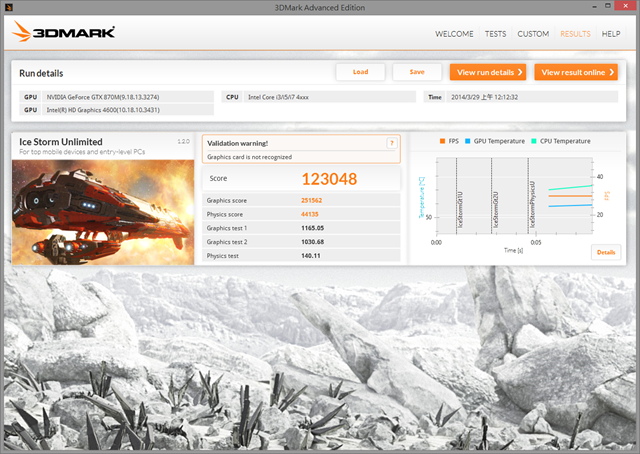Viewport: 640px width, 454px height.
Task: Select the RESULTS tab
Action: pos(575,34)
